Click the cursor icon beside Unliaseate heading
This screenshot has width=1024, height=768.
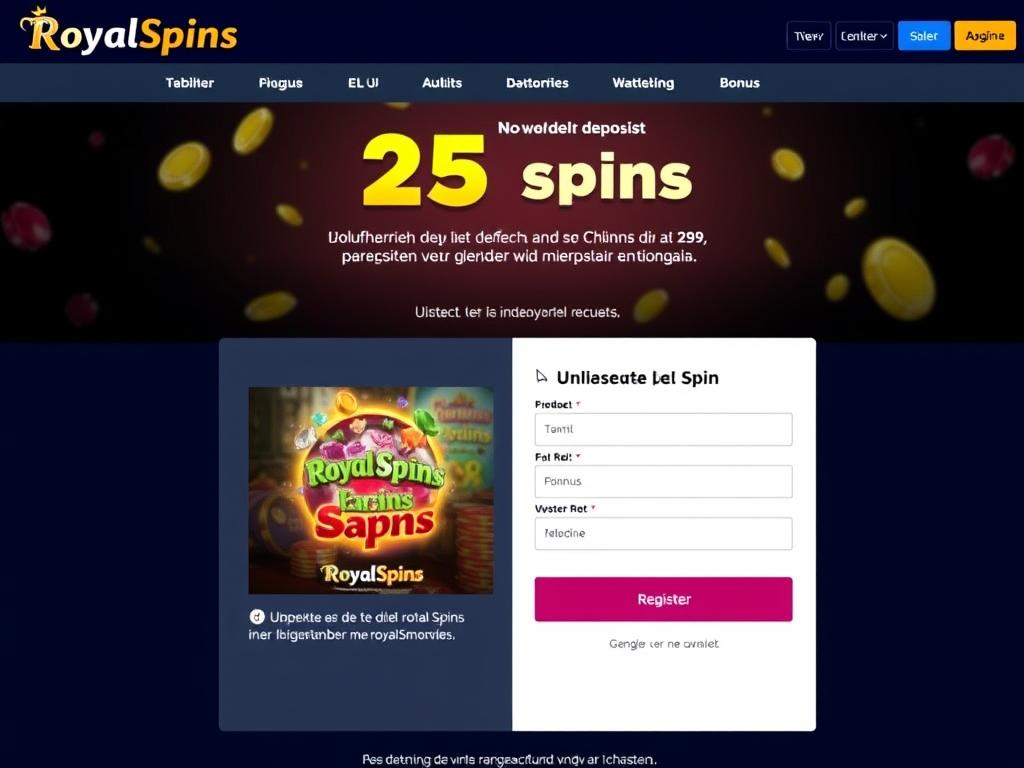541,376
